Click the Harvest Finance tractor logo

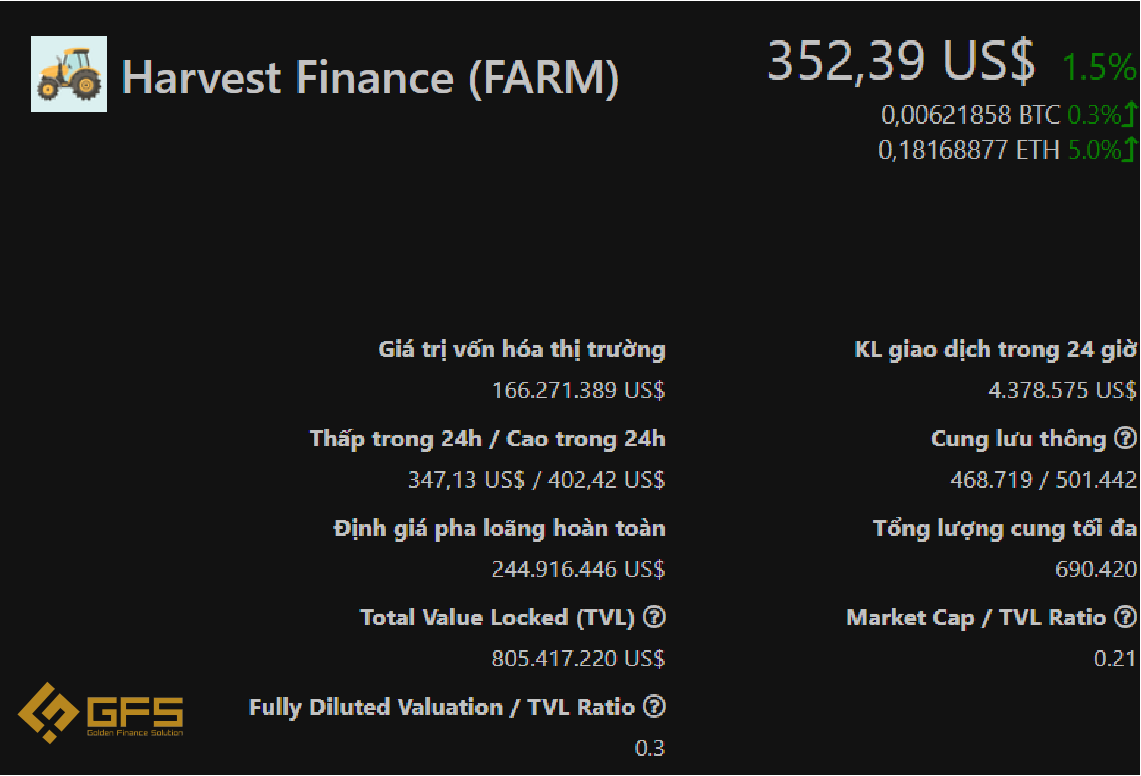69,74
